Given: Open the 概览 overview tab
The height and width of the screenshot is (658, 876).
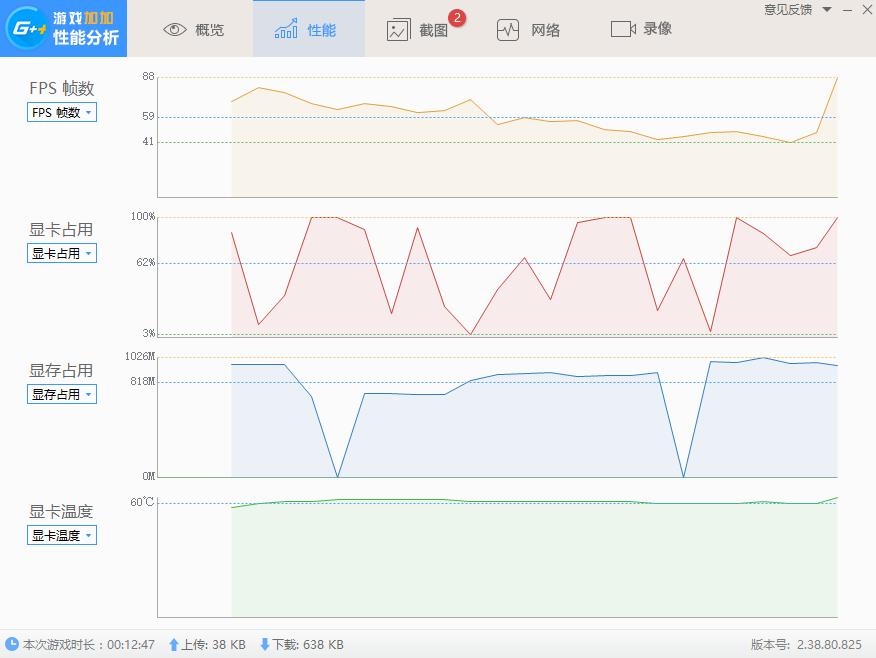Looking at the screenshot, I should (194, 29).
